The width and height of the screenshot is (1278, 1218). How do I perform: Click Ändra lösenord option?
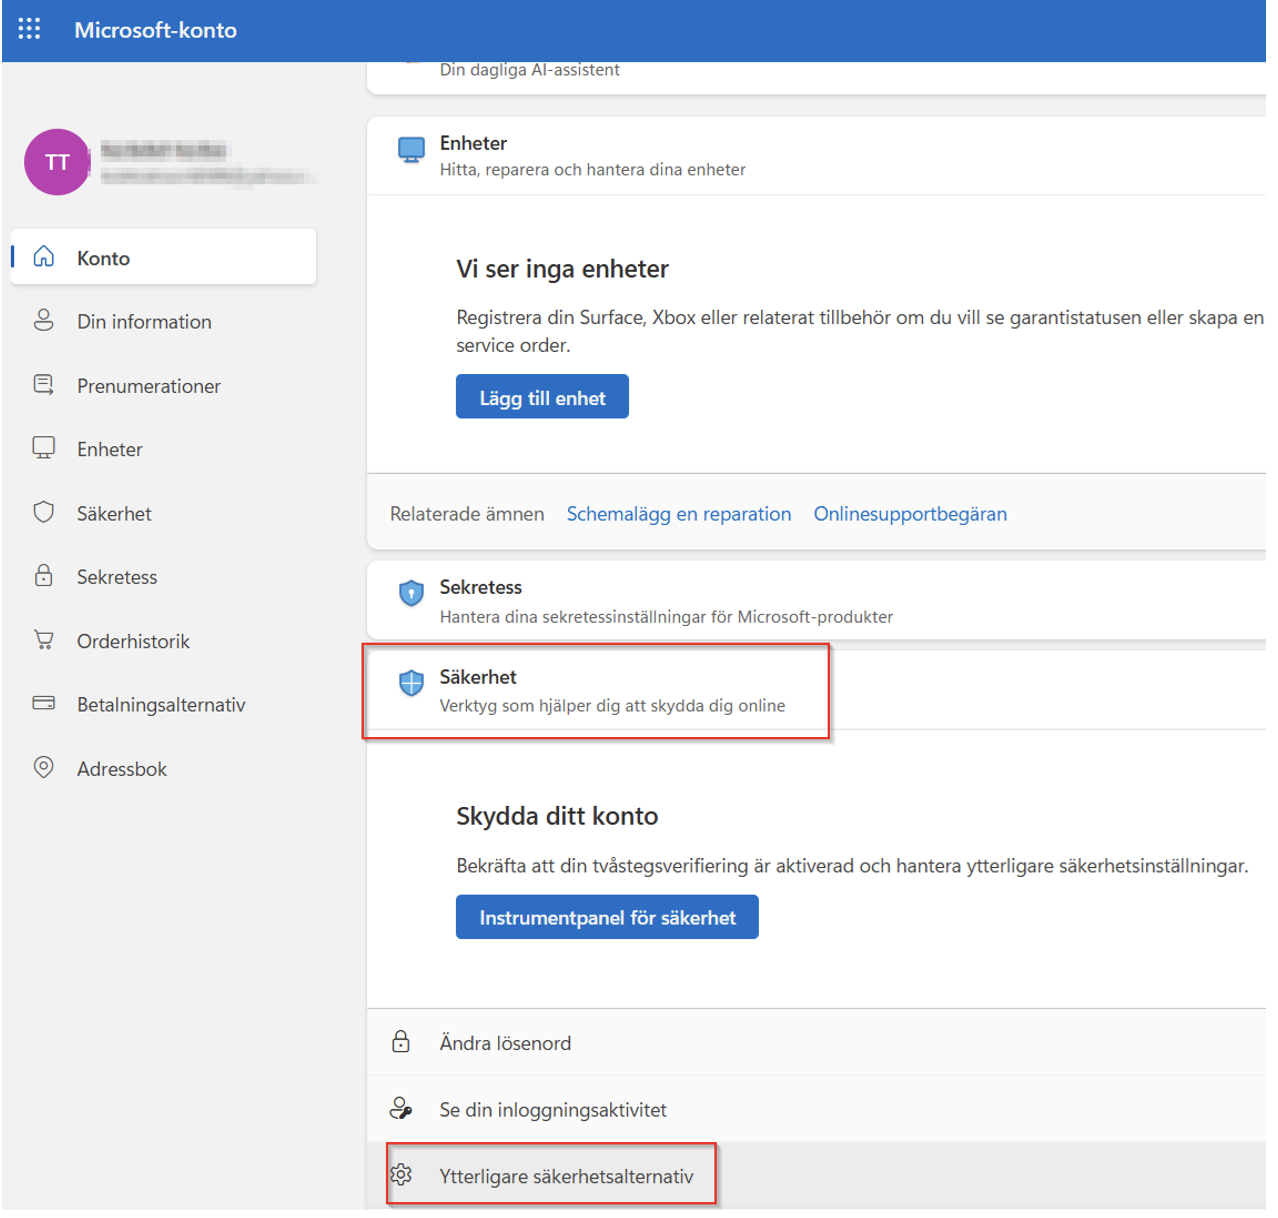tap(817, 1042)
